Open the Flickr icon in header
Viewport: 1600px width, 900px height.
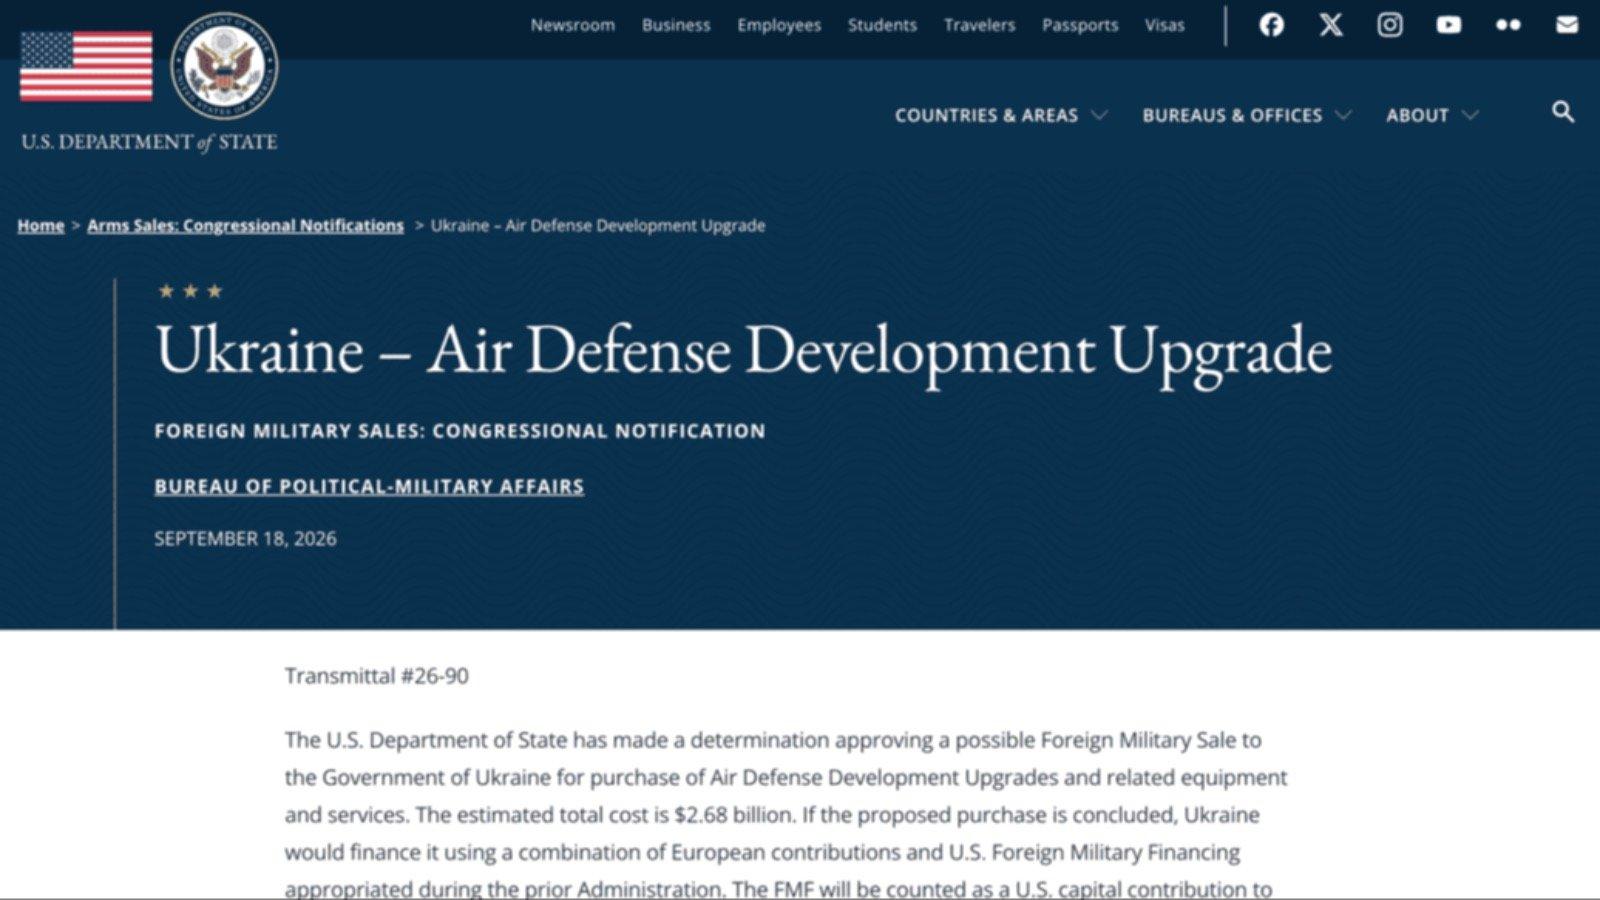[x=1508, y=25]
